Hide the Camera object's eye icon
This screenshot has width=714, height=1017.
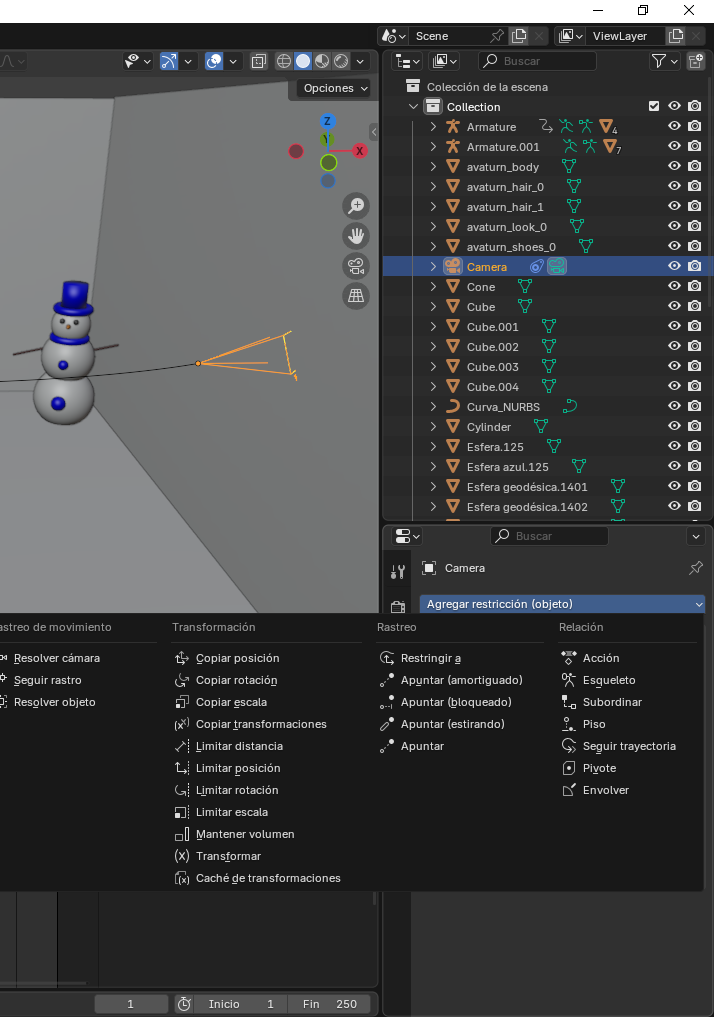point(674,266)
